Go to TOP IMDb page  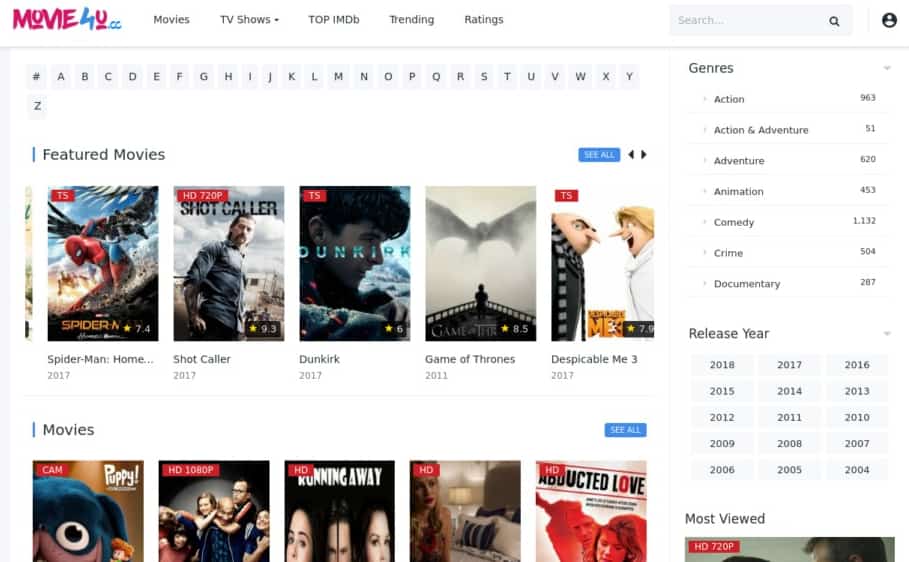[334, 20]
